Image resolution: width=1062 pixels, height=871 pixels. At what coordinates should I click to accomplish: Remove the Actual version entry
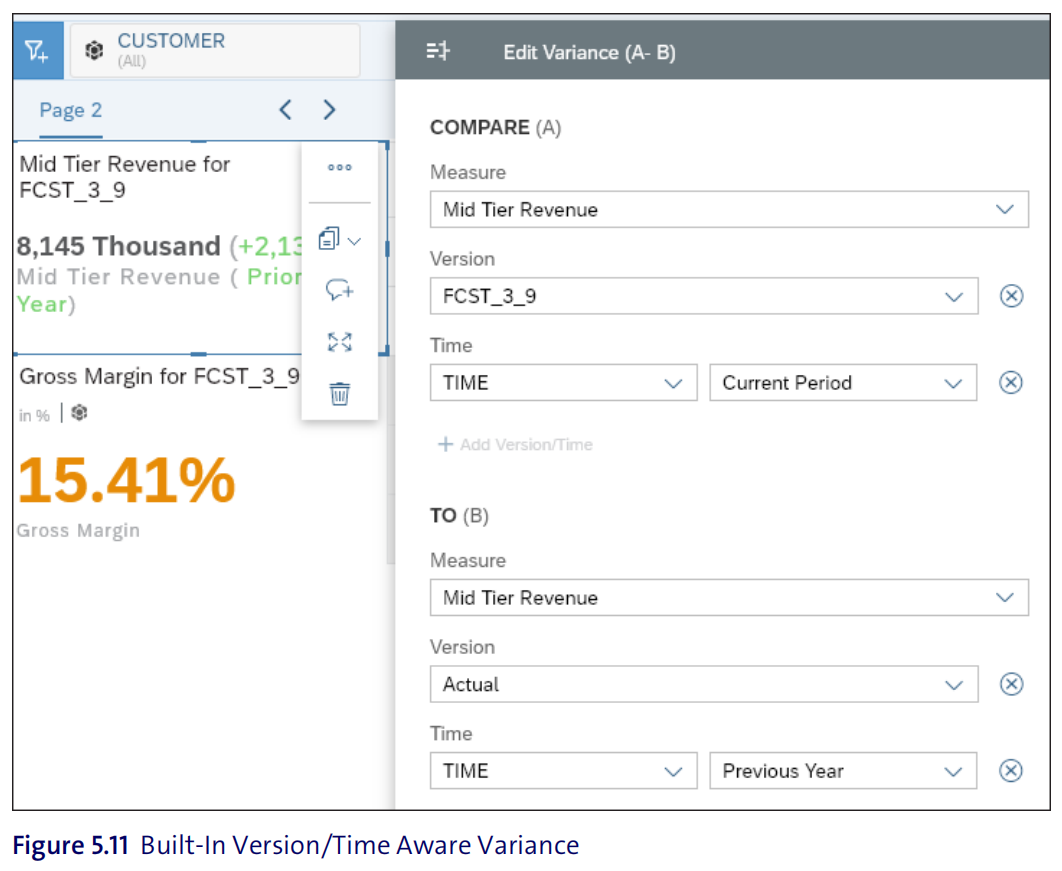(x=1011, y=684)
